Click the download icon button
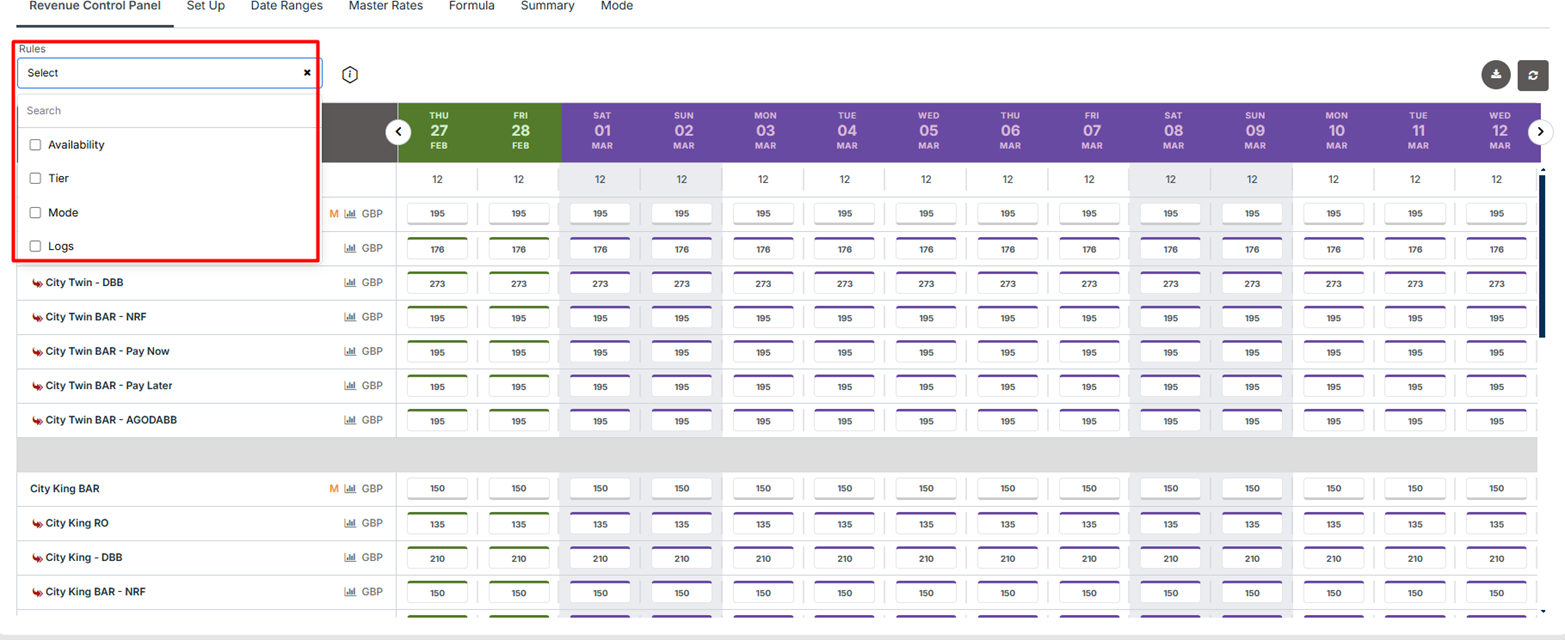The image size is (1565, 640). pos(1496,75)
